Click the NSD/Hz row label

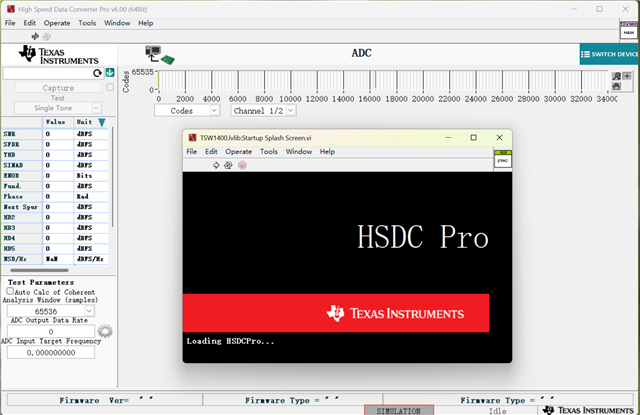pyautogui.click(x=15, y=259)
